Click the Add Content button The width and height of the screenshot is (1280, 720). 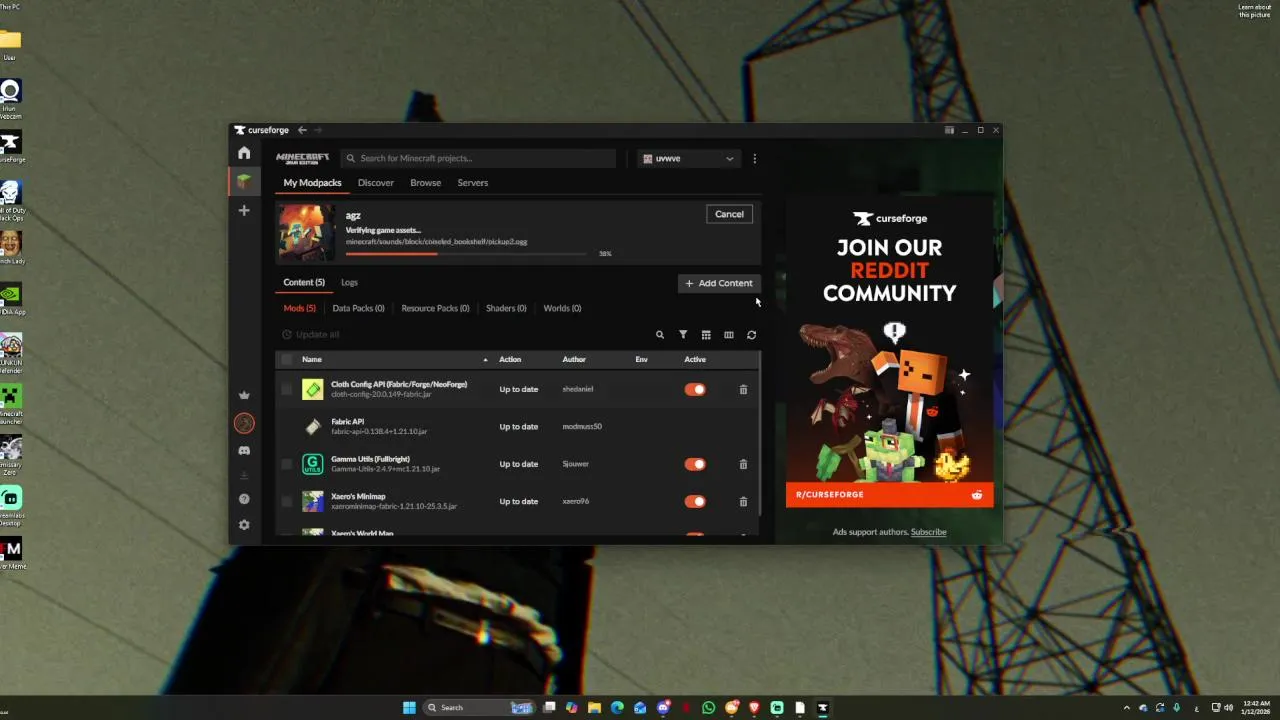click(x=719, y=283)
